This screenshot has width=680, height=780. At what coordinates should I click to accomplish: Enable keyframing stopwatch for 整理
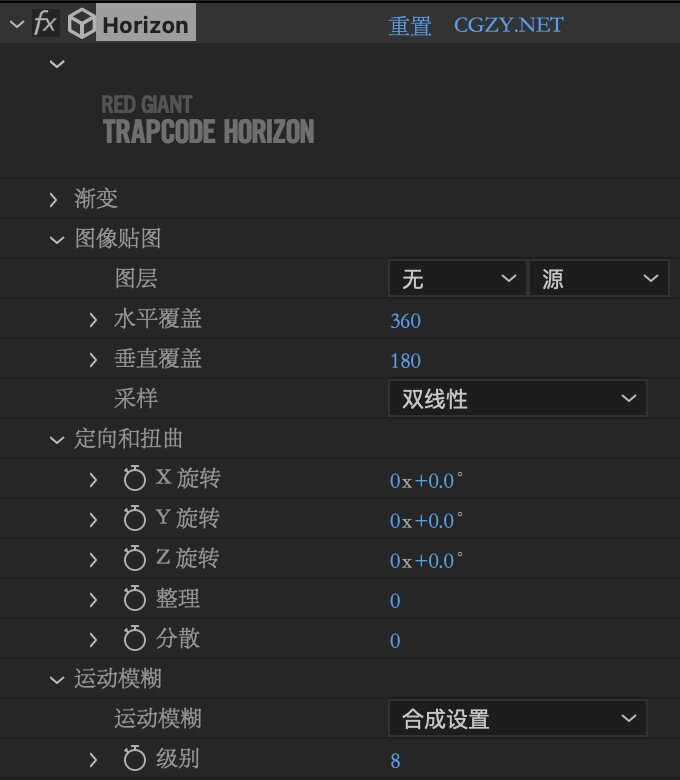tap(135, 600)
